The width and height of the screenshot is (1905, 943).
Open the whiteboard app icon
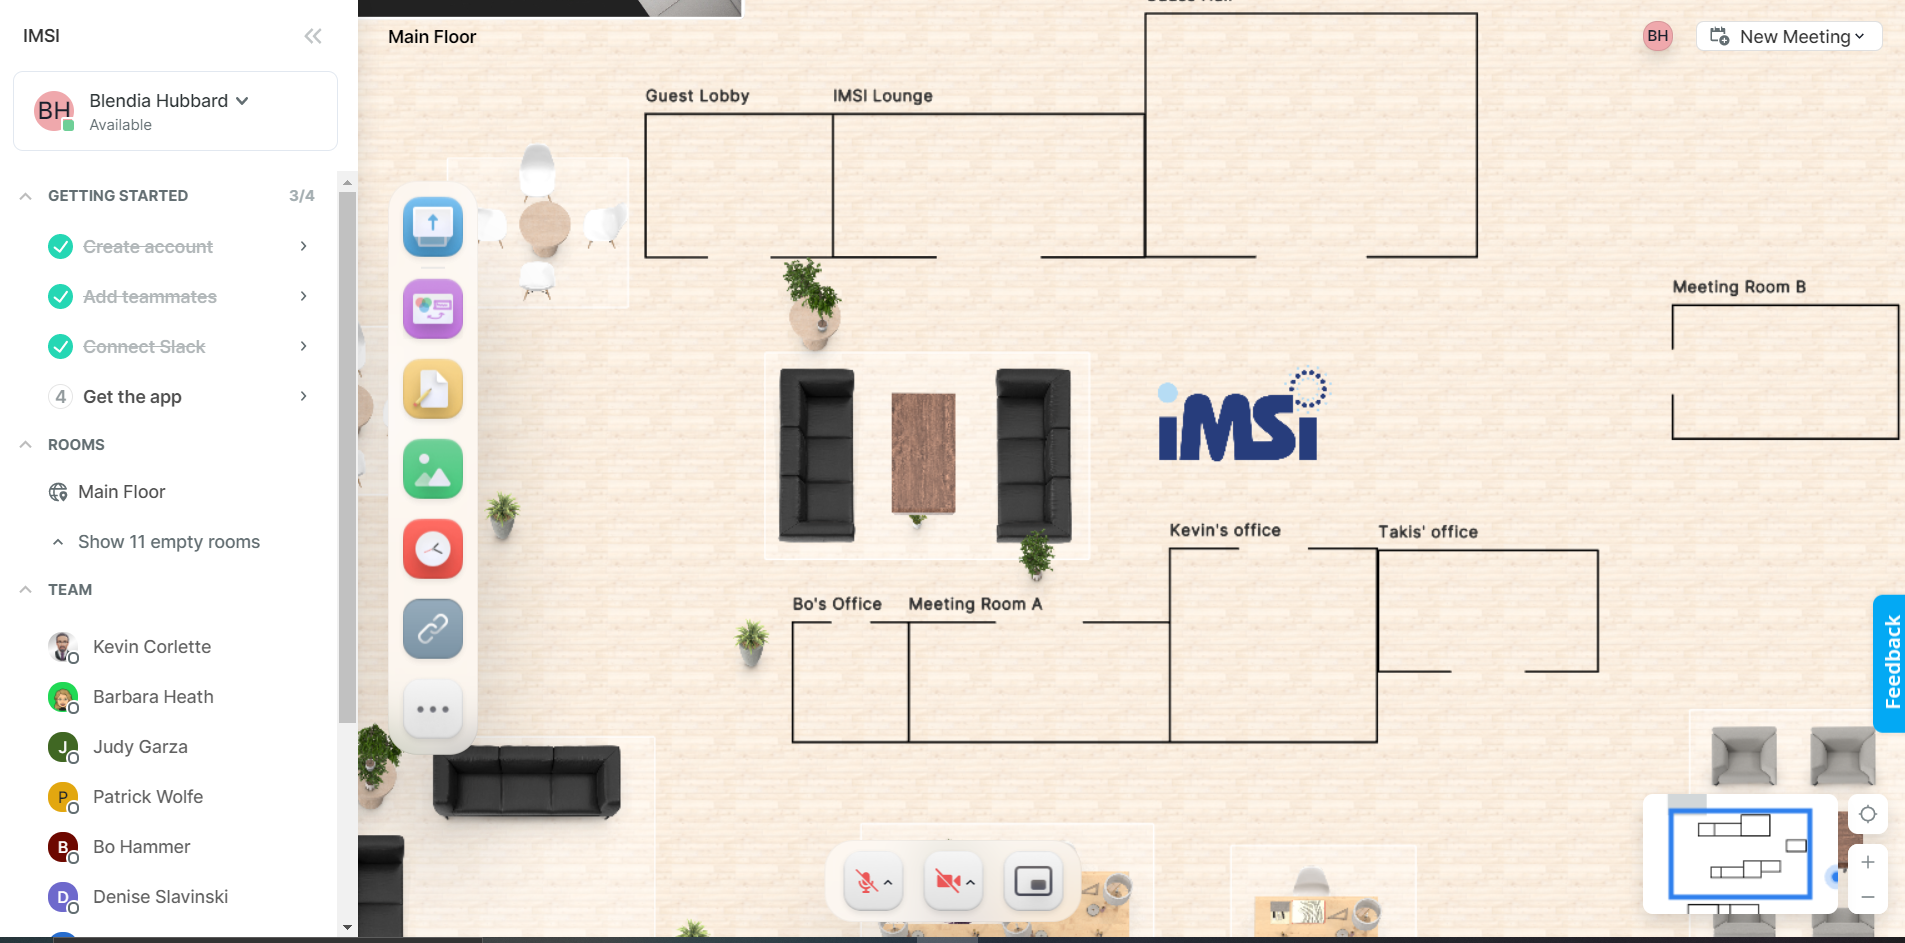click(x=433, y=308)
